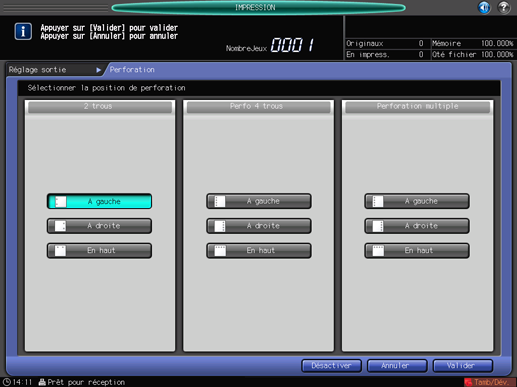Click the 2 trous column header
The image size is (517, 387).
pos(100,107)
